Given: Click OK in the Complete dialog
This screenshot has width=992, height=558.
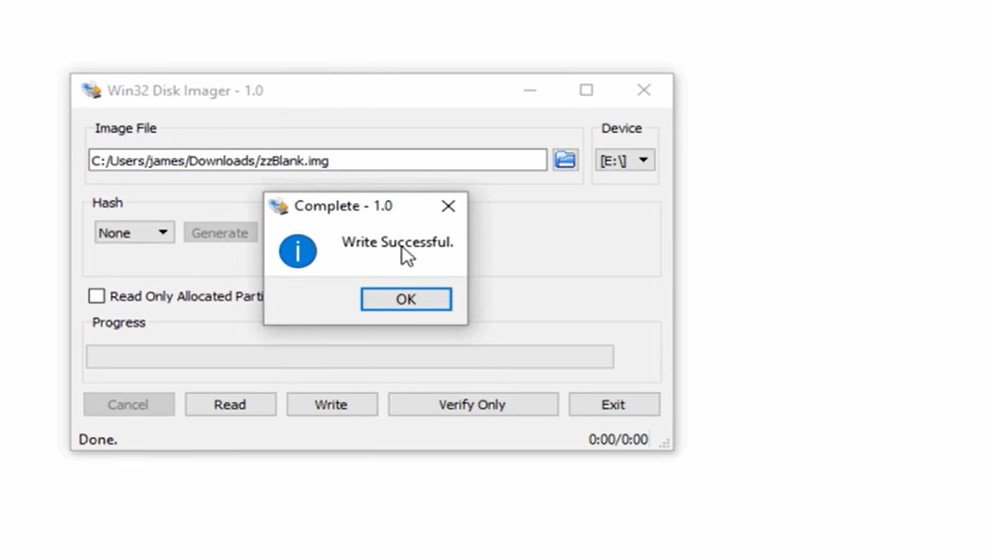Looking at the screenshot, I should pos(406,299).
